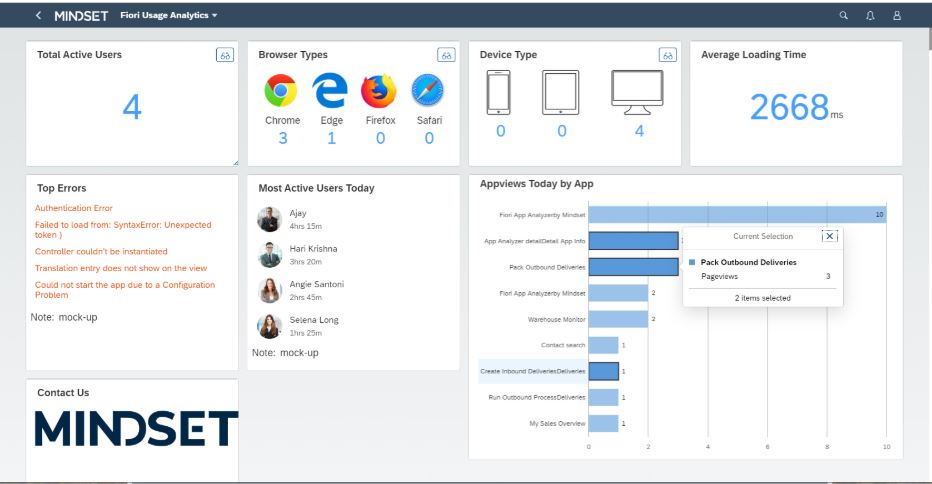The image size is (932, 484).
Task: Click the Total Active Users value 4
Action: tap(132, 107)
